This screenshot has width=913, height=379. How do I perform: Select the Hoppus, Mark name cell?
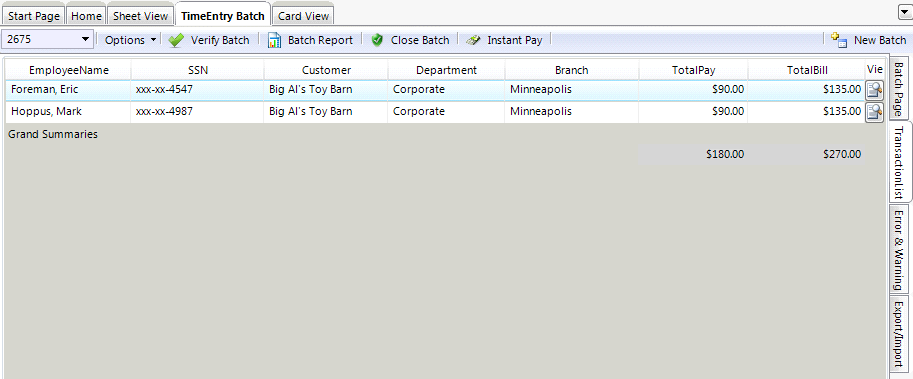pyautogui.click(x=69, y=111)
